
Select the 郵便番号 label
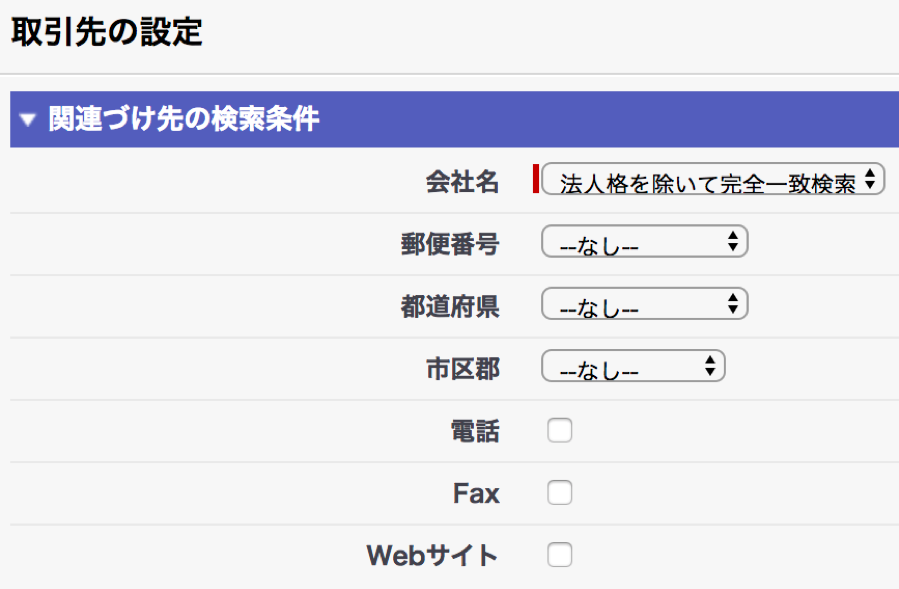(450, 244)
